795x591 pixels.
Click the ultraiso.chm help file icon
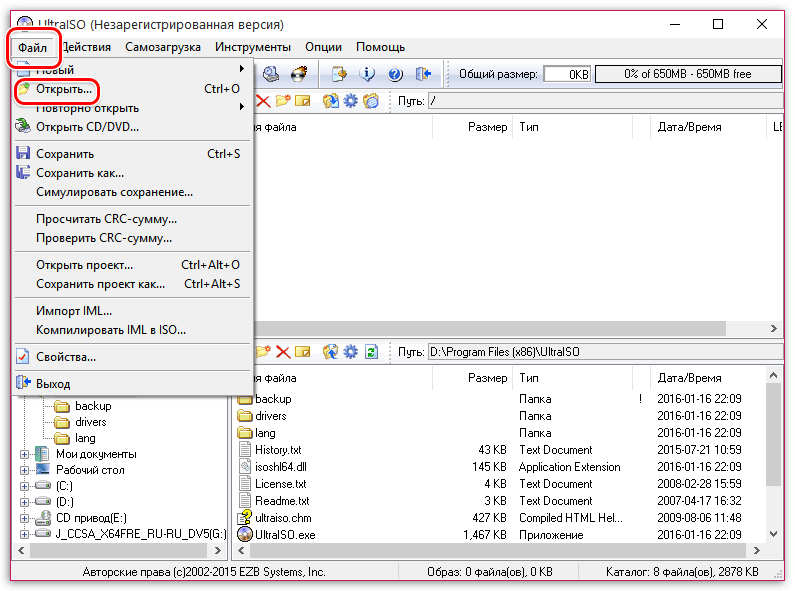(x=245, y=518)
